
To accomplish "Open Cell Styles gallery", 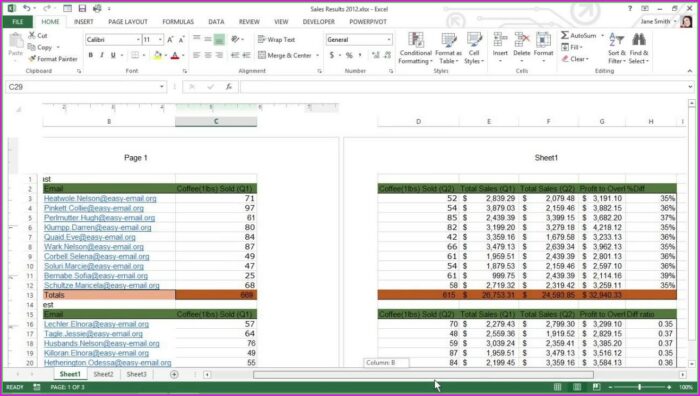I will pos(474,48).
